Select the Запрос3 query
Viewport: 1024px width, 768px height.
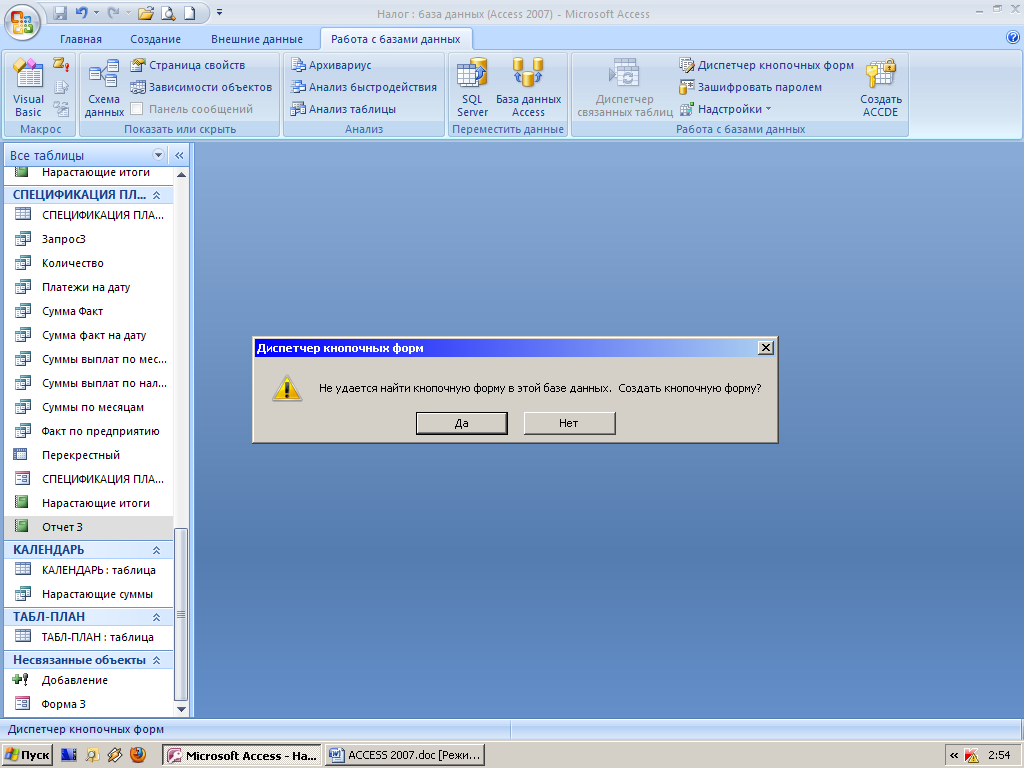[89, 239]
